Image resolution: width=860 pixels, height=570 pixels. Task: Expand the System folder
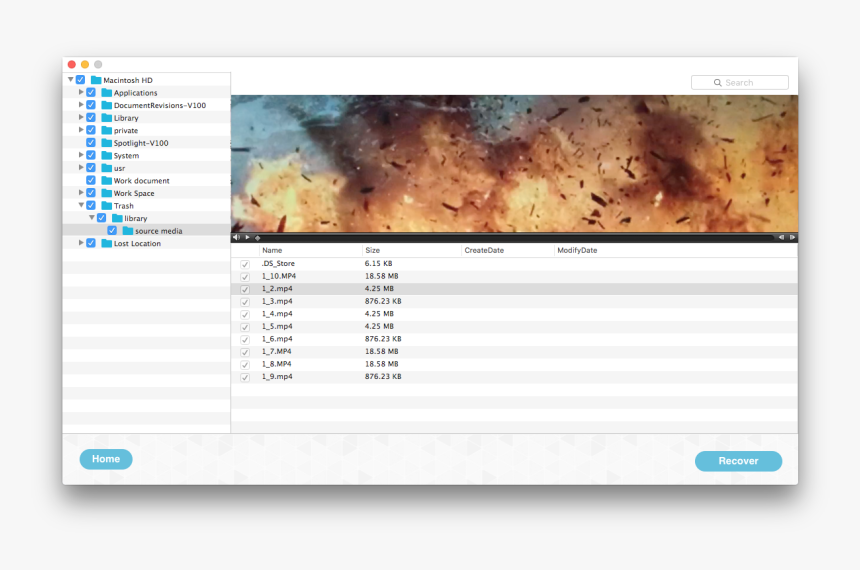81,155
